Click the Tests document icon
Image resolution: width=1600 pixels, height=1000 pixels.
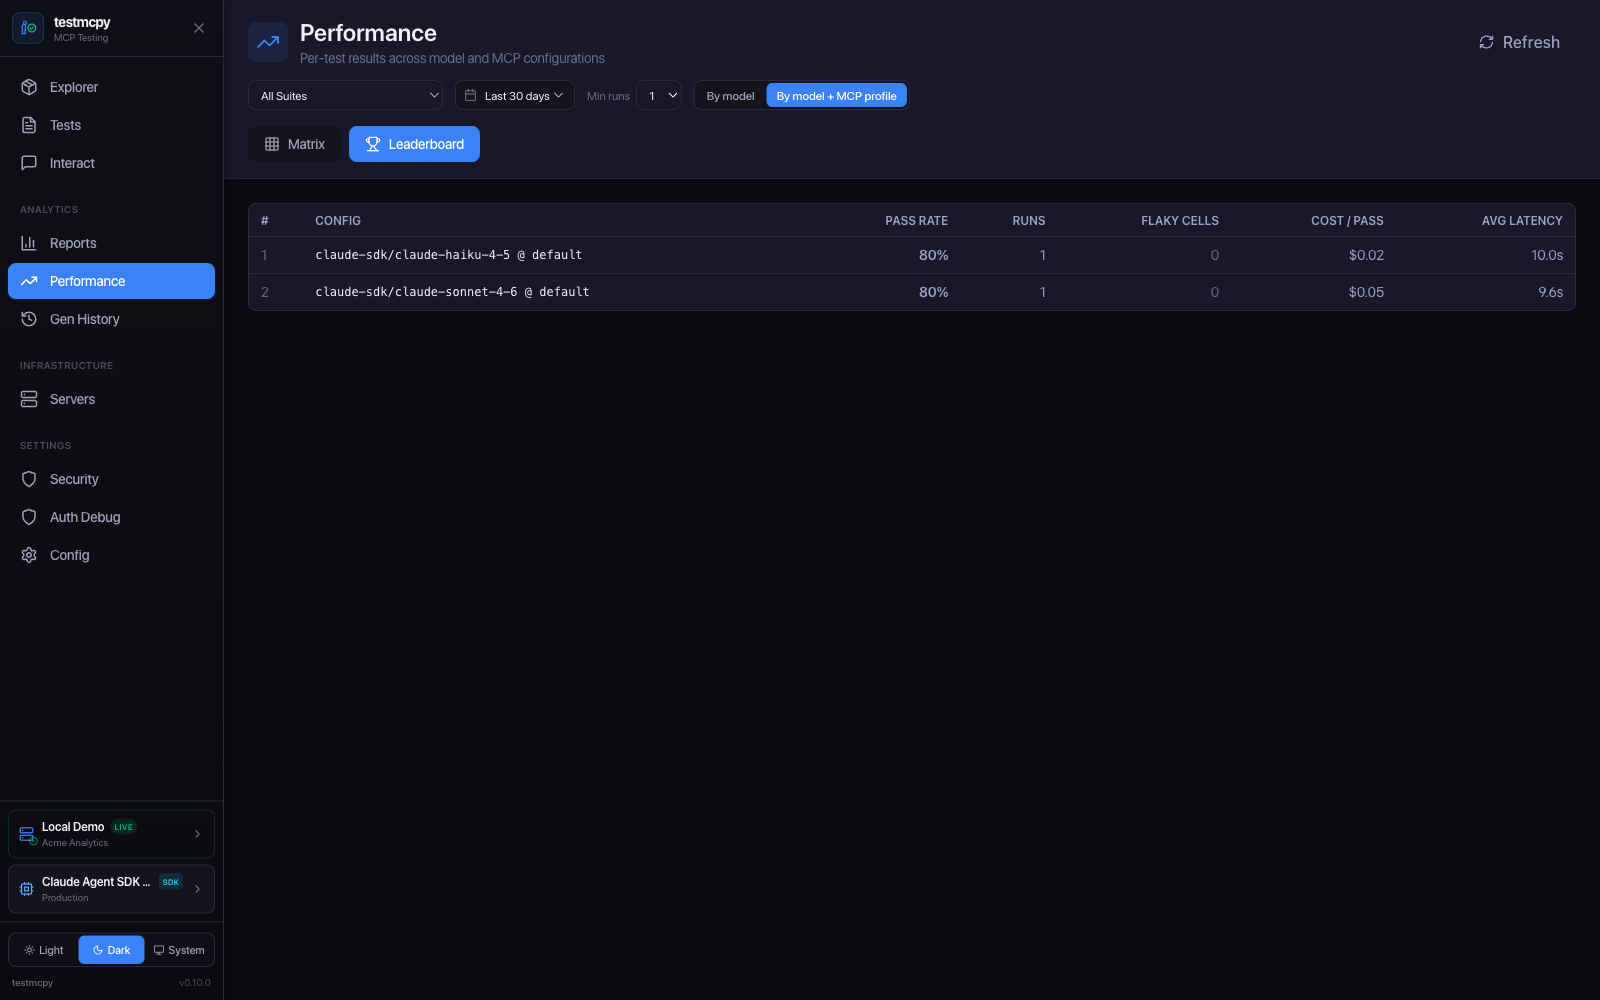(x=29, y=125)
